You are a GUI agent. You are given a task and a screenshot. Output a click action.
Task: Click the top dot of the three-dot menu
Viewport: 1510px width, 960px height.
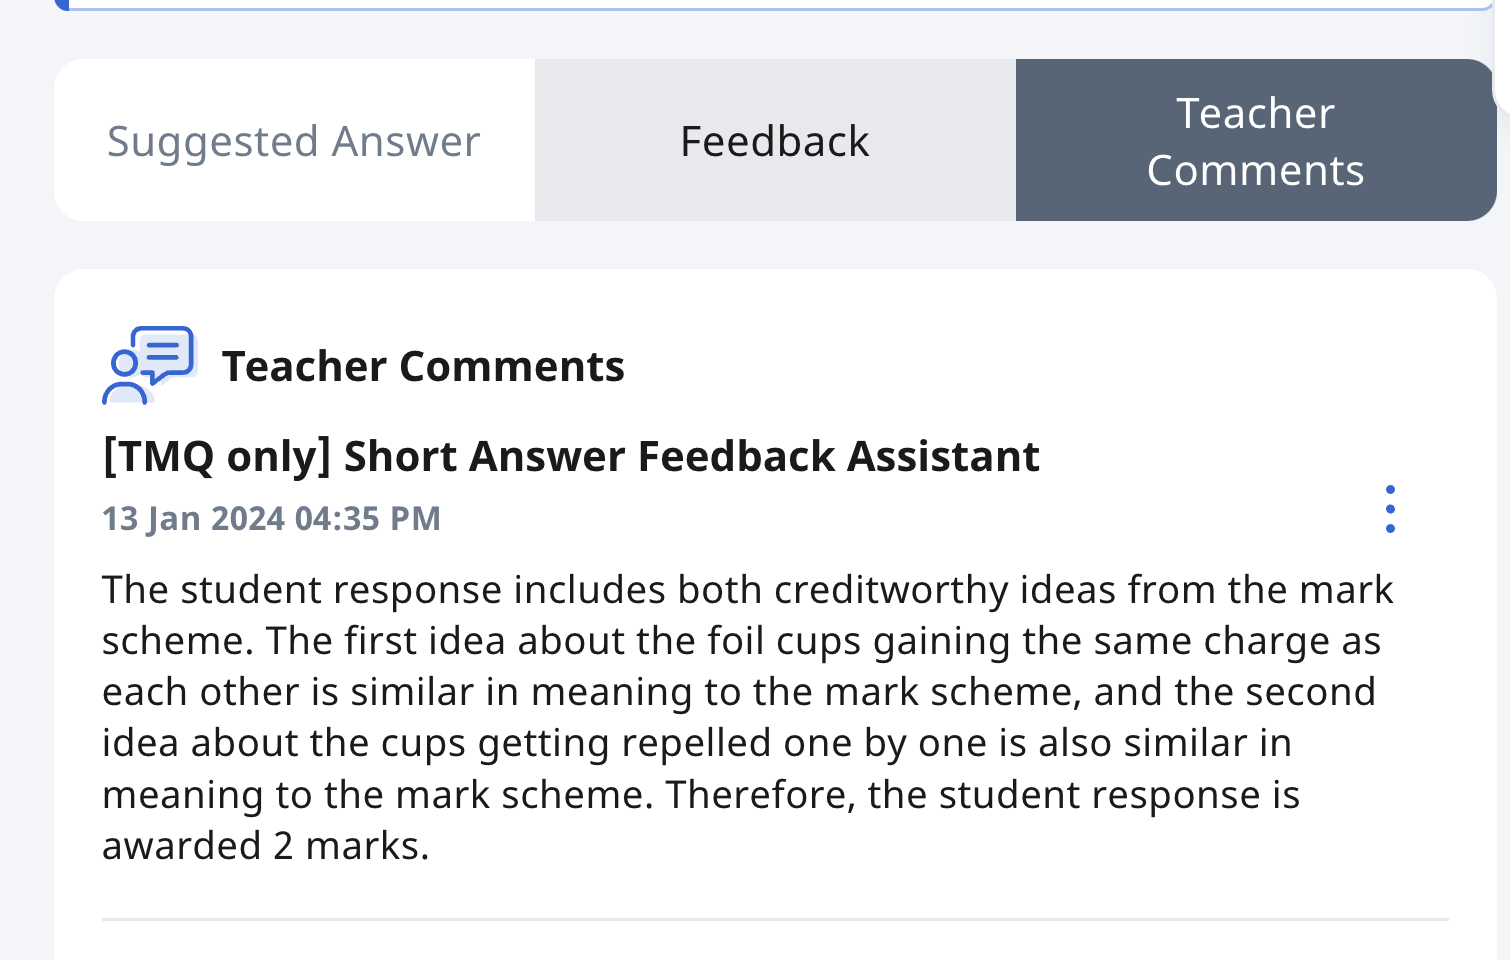[x=1391, y=489]
